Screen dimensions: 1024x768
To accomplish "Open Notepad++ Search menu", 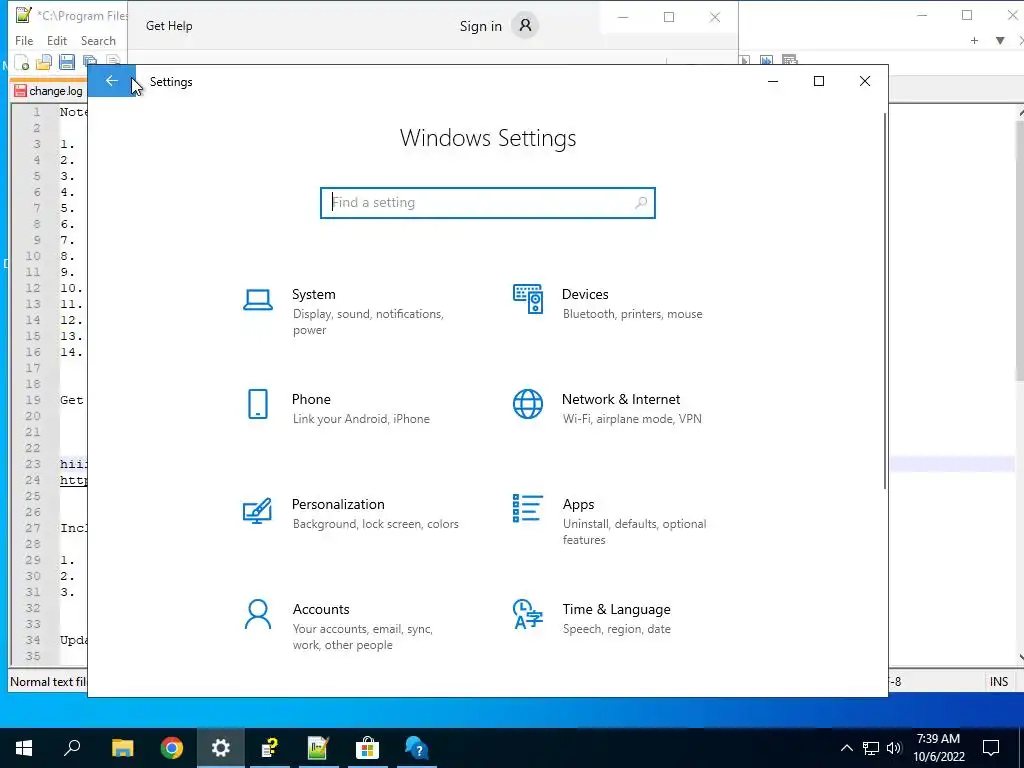I will pyautogui.click(x=98, y=40).
